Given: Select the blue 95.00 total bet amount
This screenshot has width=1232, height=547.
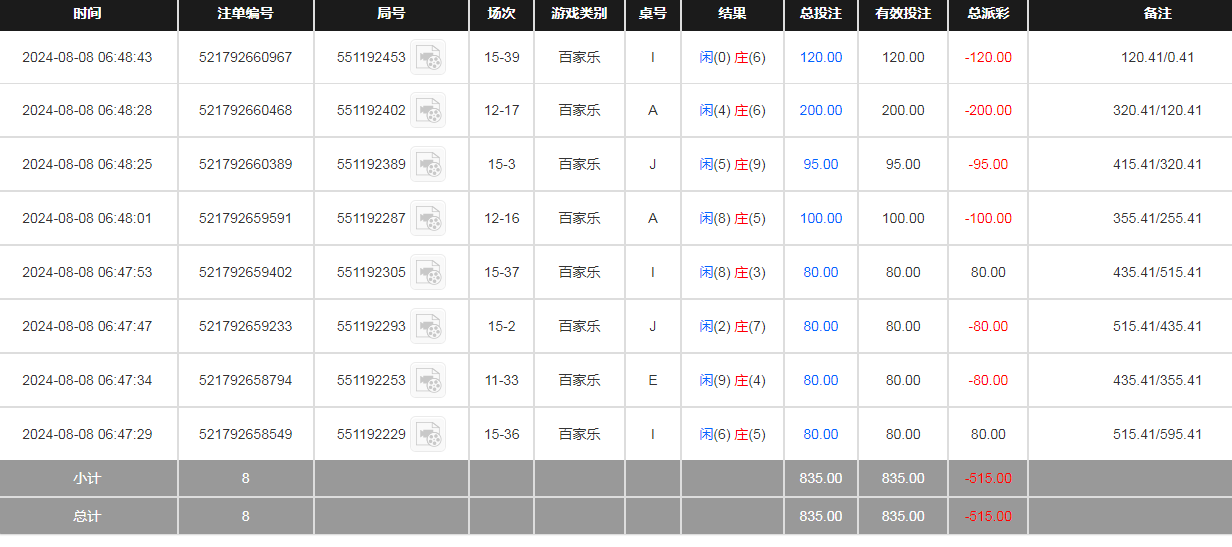Looking at the screenshot, I should coord(821,165).
